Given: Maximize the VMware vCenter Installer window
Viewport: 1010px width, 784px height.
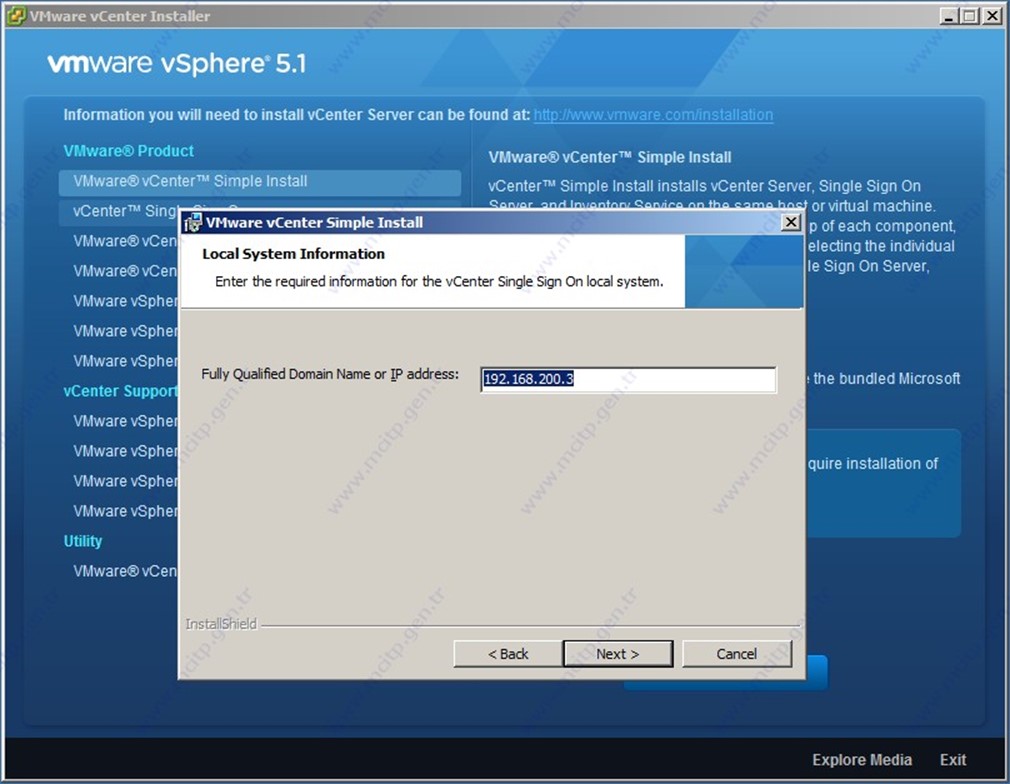Looking at the screenshot, I should (969, 16).
